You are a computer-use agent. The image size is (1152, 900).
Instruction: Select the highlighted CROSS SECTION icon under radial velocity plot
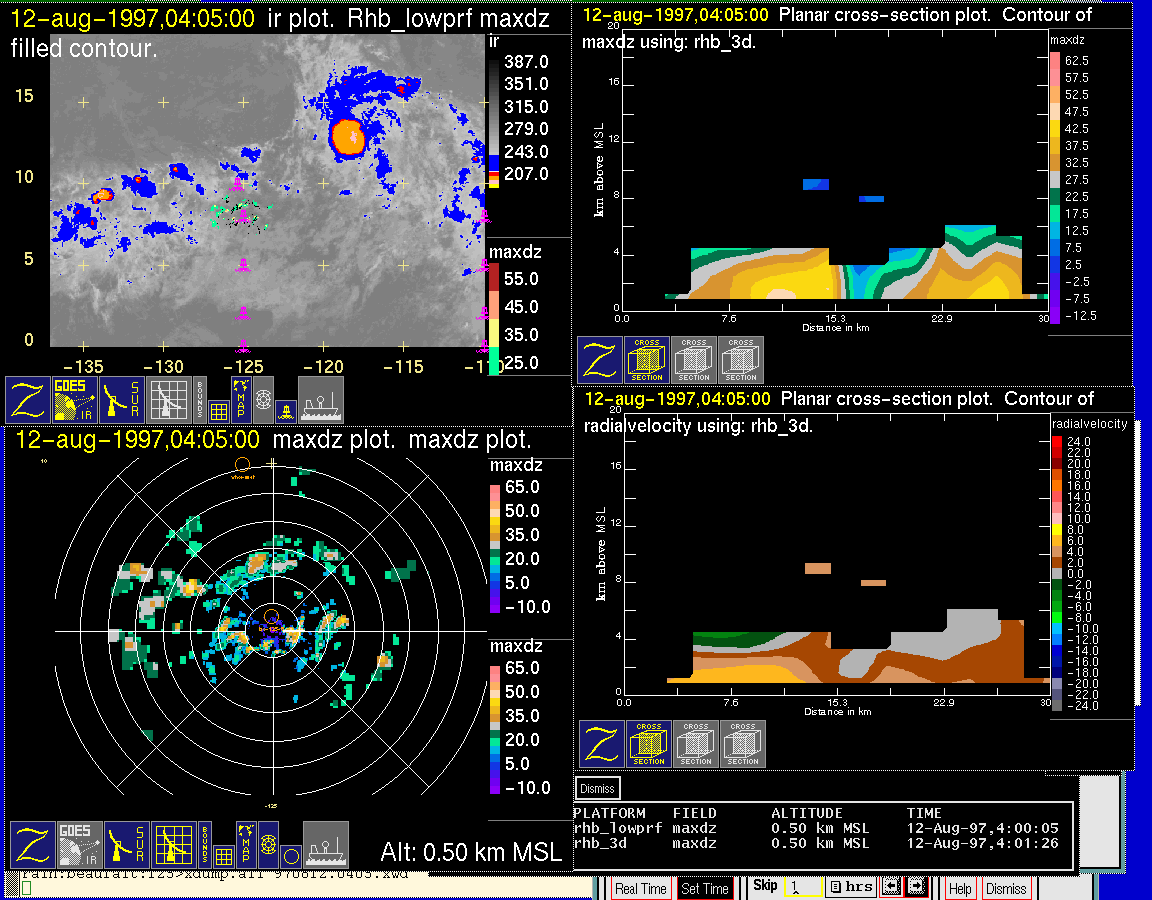coord(650,744)
